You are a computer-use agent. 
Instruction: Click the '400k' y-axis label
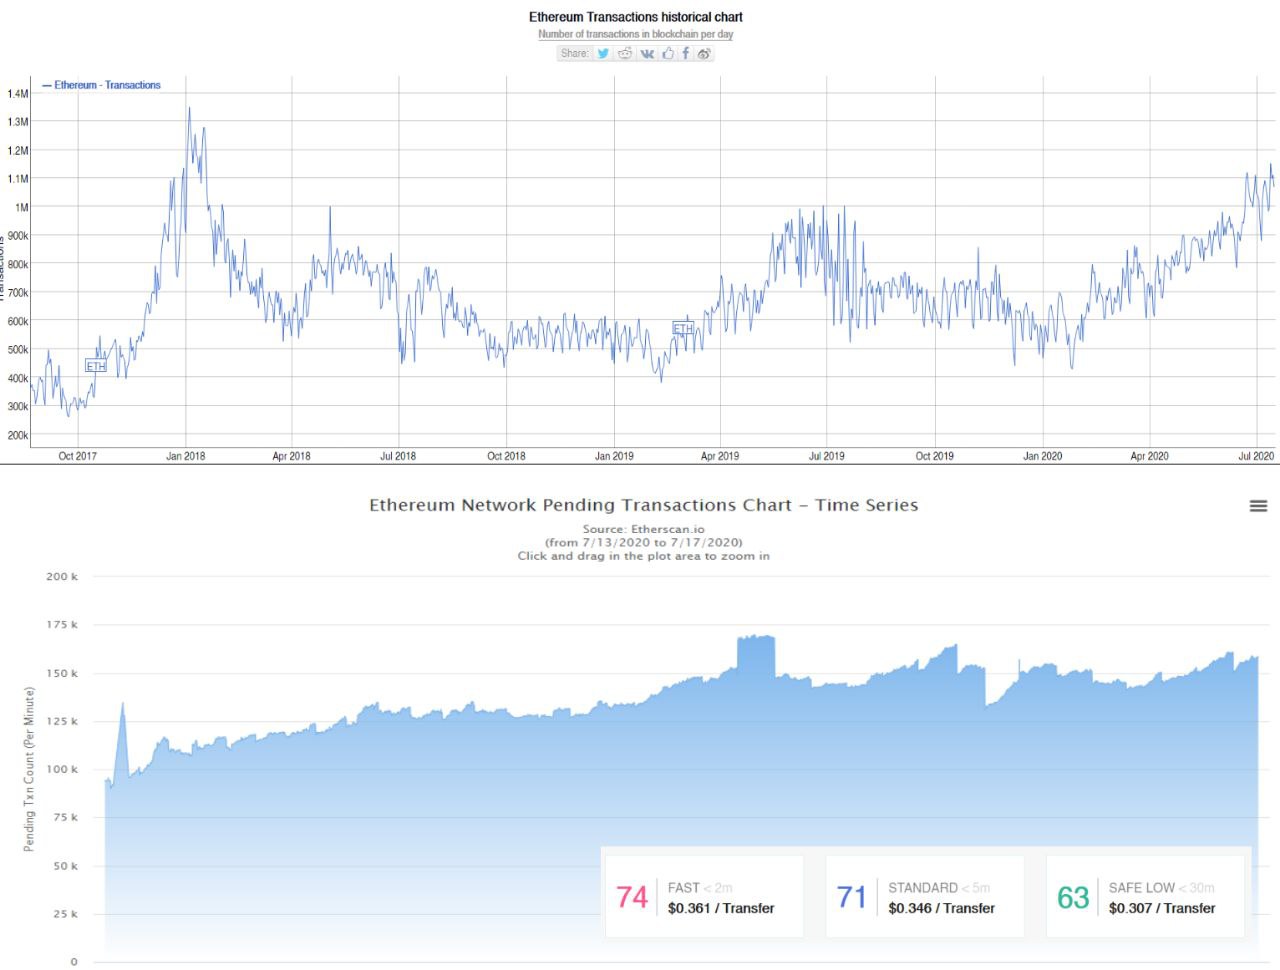pyautogui.click(x=18, y=379)
